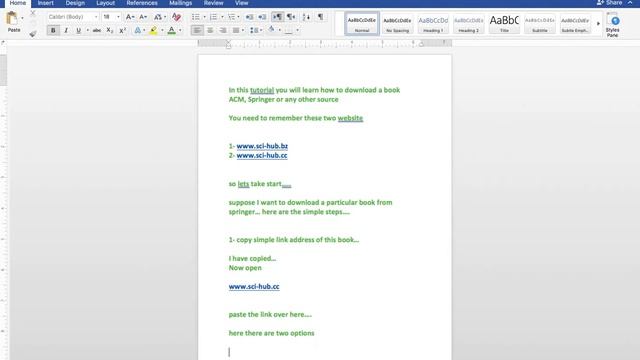This screenshot has height=360, width=640.
Task: Toggle justify alignment
Action: tap(236, 30)
